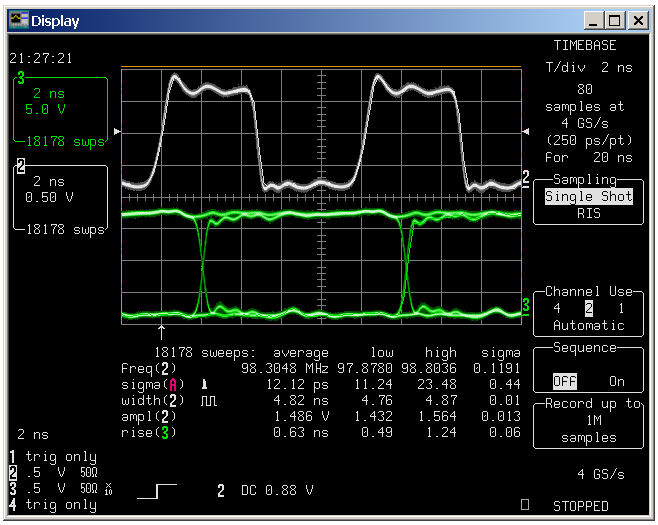Click the trigger time arrow below the grid
The width and height of the screenshot is (658, 525).
pos(162,330)
